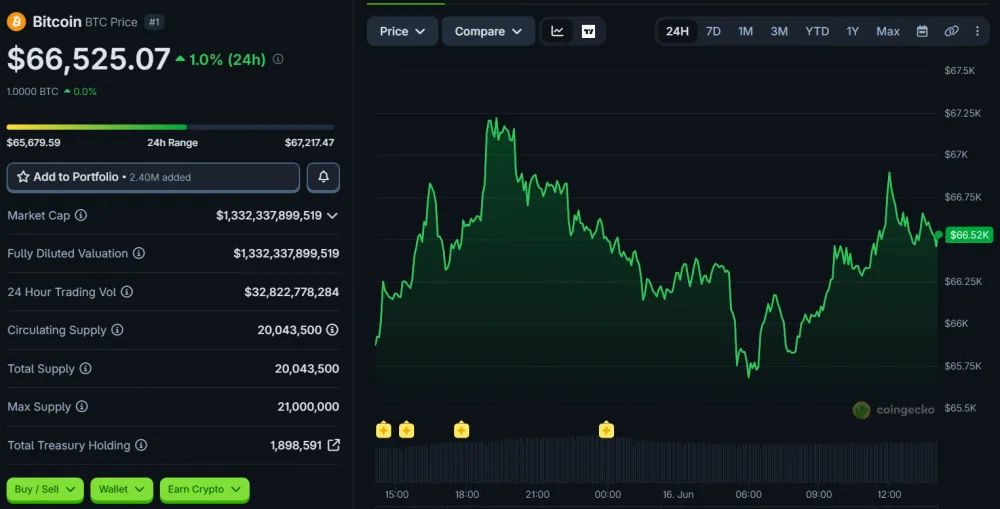Click the 1,898,591 treasury holding value
1000x509 pixels.
click(296, 445)
